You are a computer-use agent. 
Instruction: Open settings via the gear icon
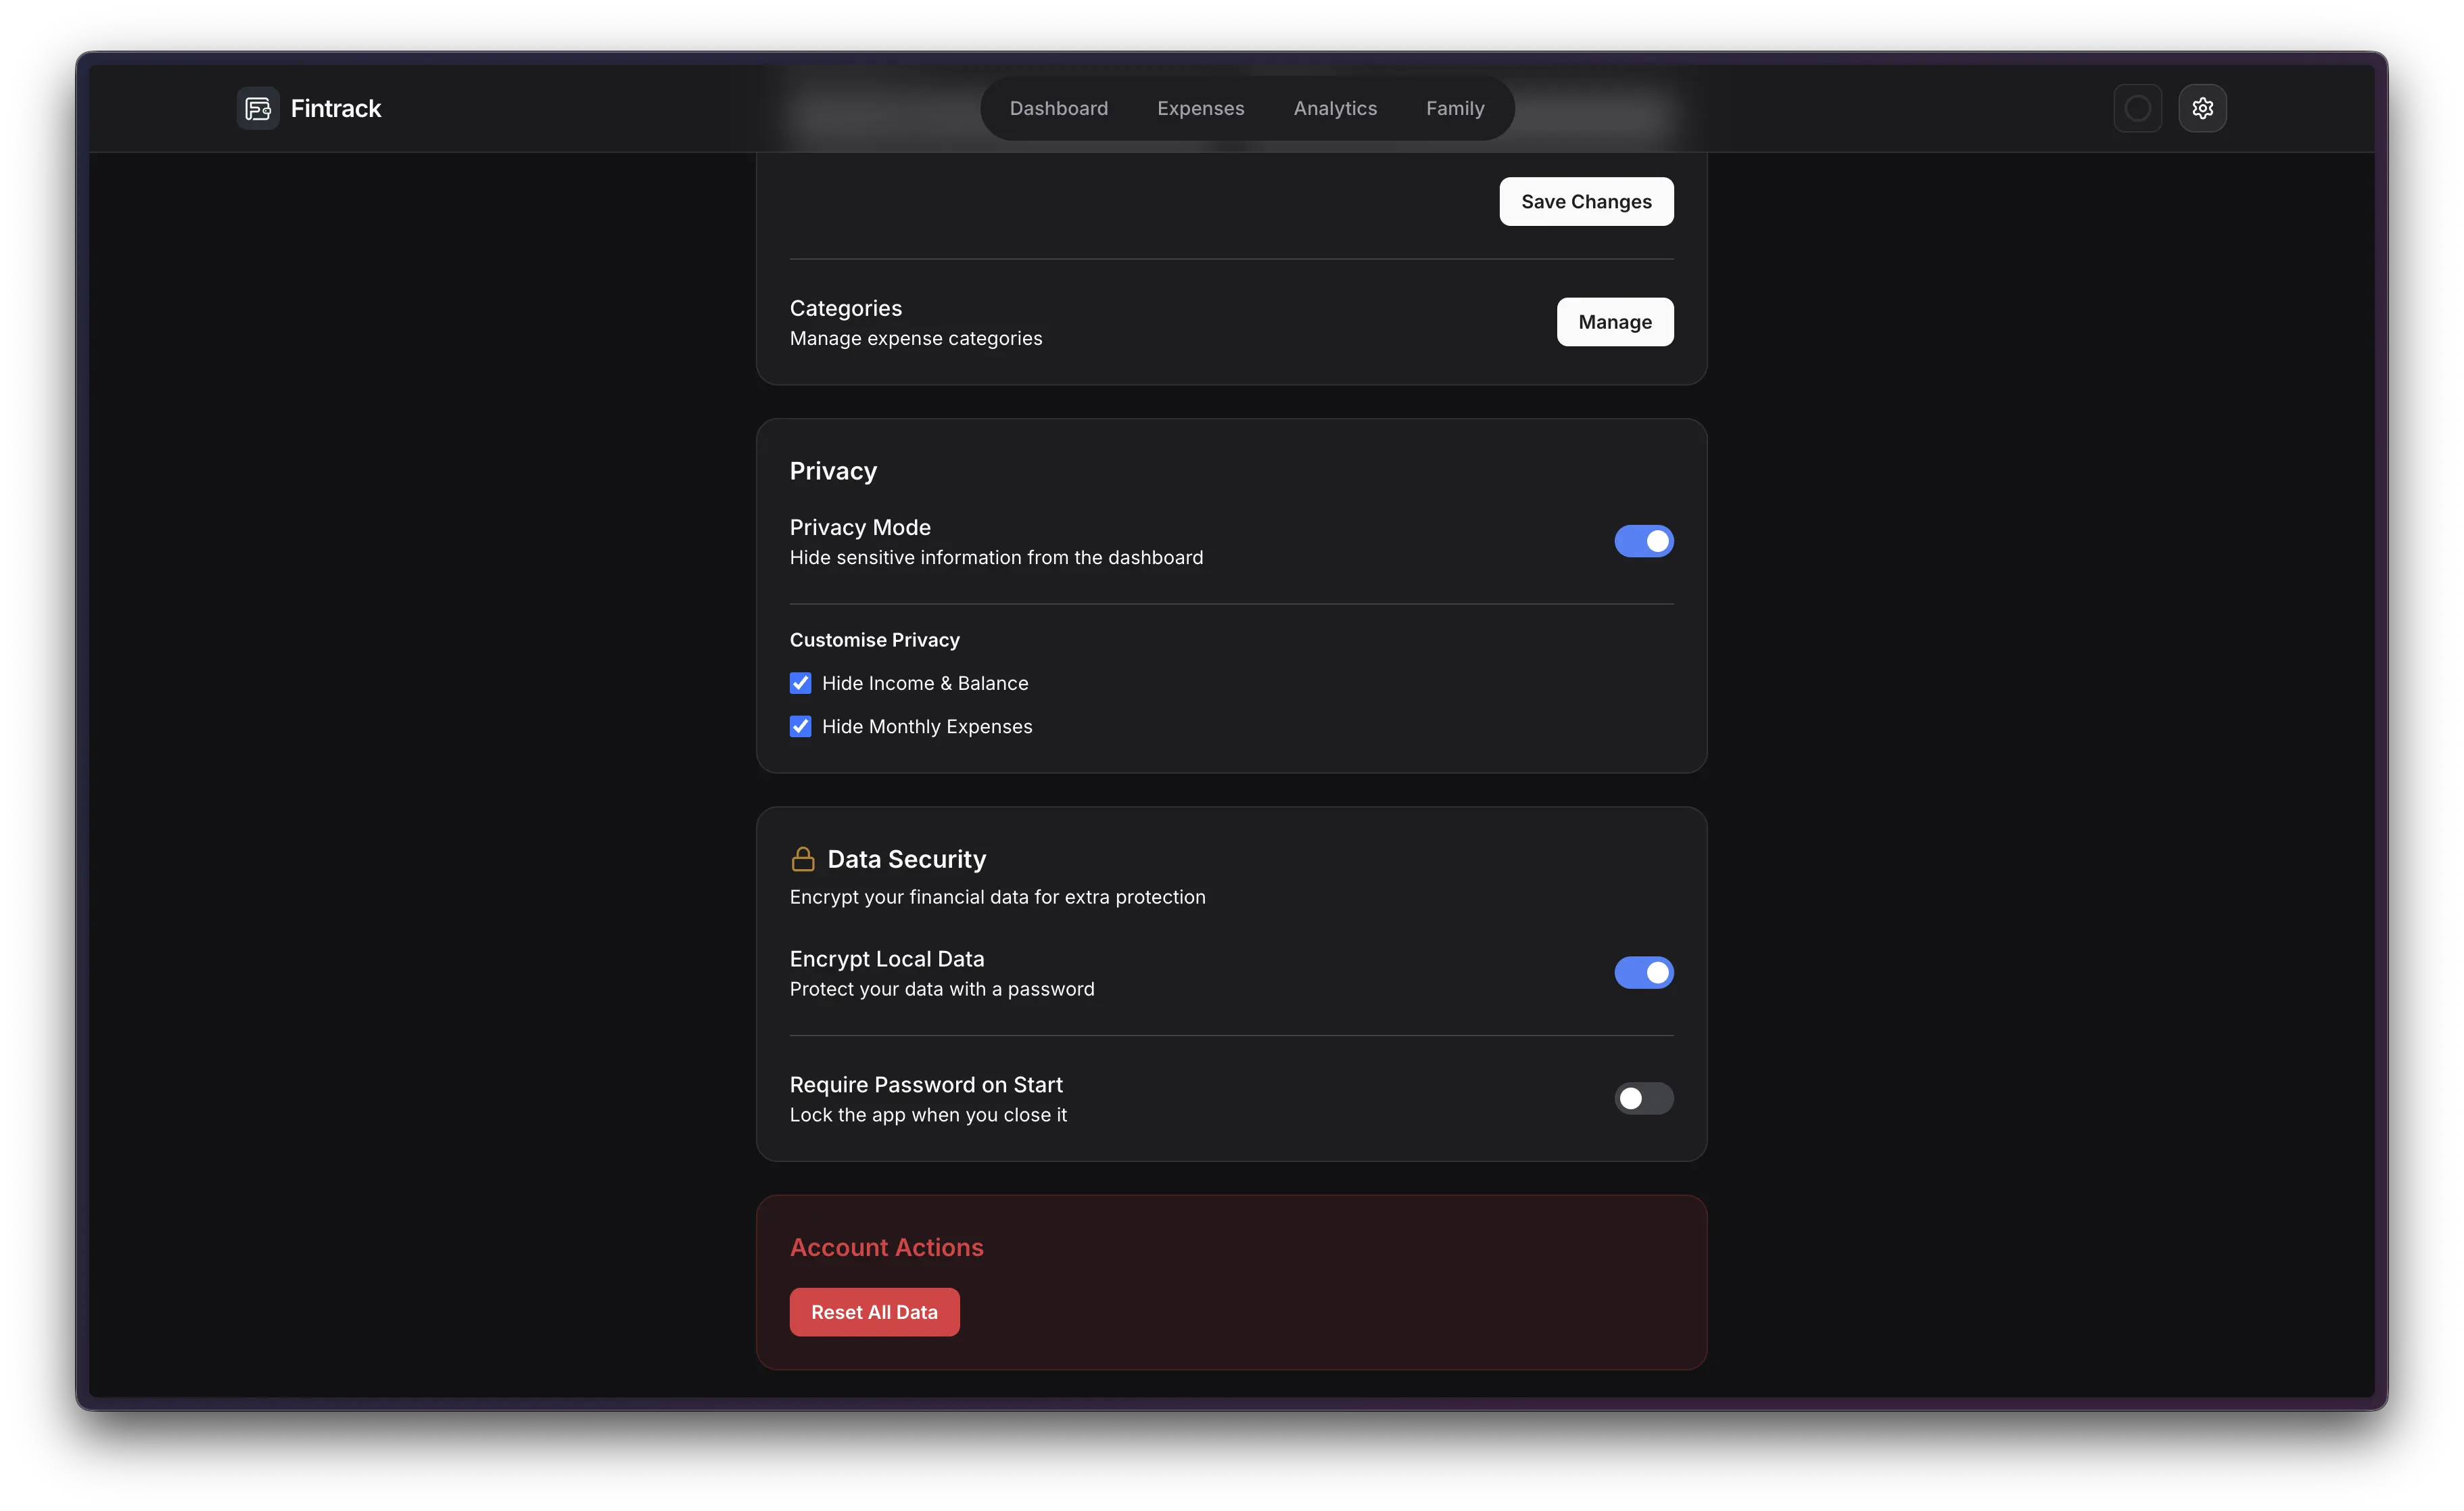pyautogui.click(x=2202, y=108)
